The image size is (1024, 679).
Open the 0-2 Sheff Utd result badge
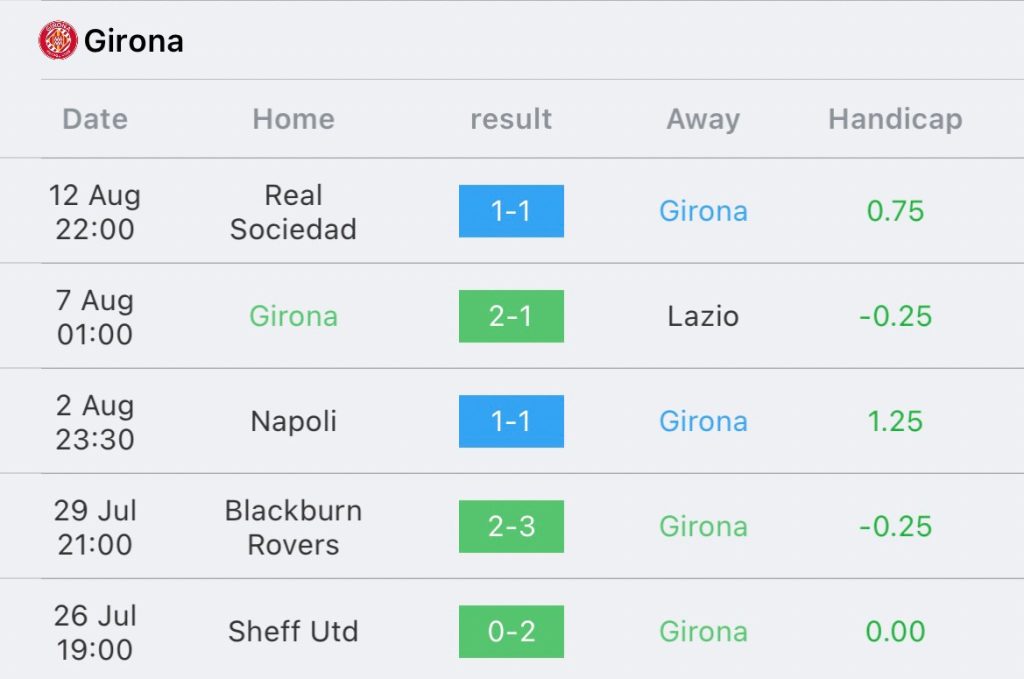click(x=511, y=631)
